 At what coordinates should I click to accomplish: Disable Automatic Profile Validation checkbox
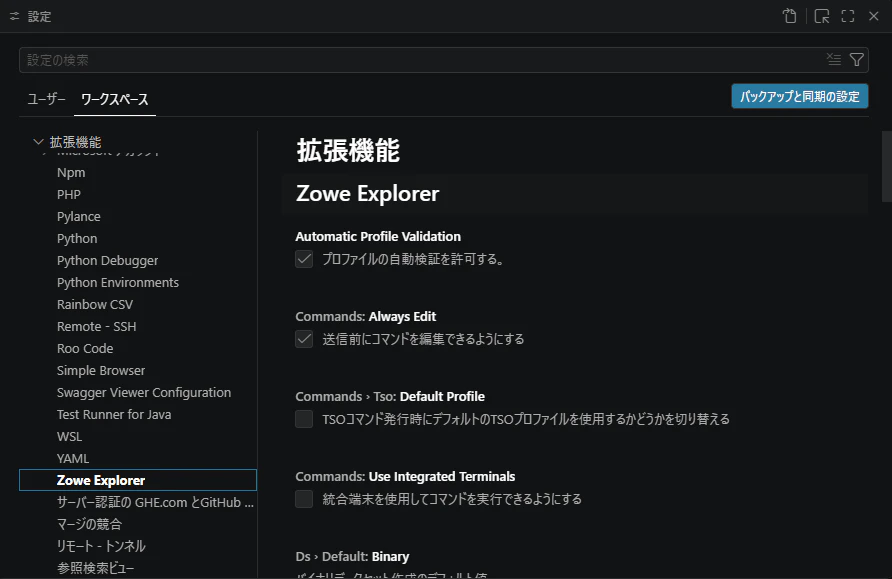pos(304,259)
